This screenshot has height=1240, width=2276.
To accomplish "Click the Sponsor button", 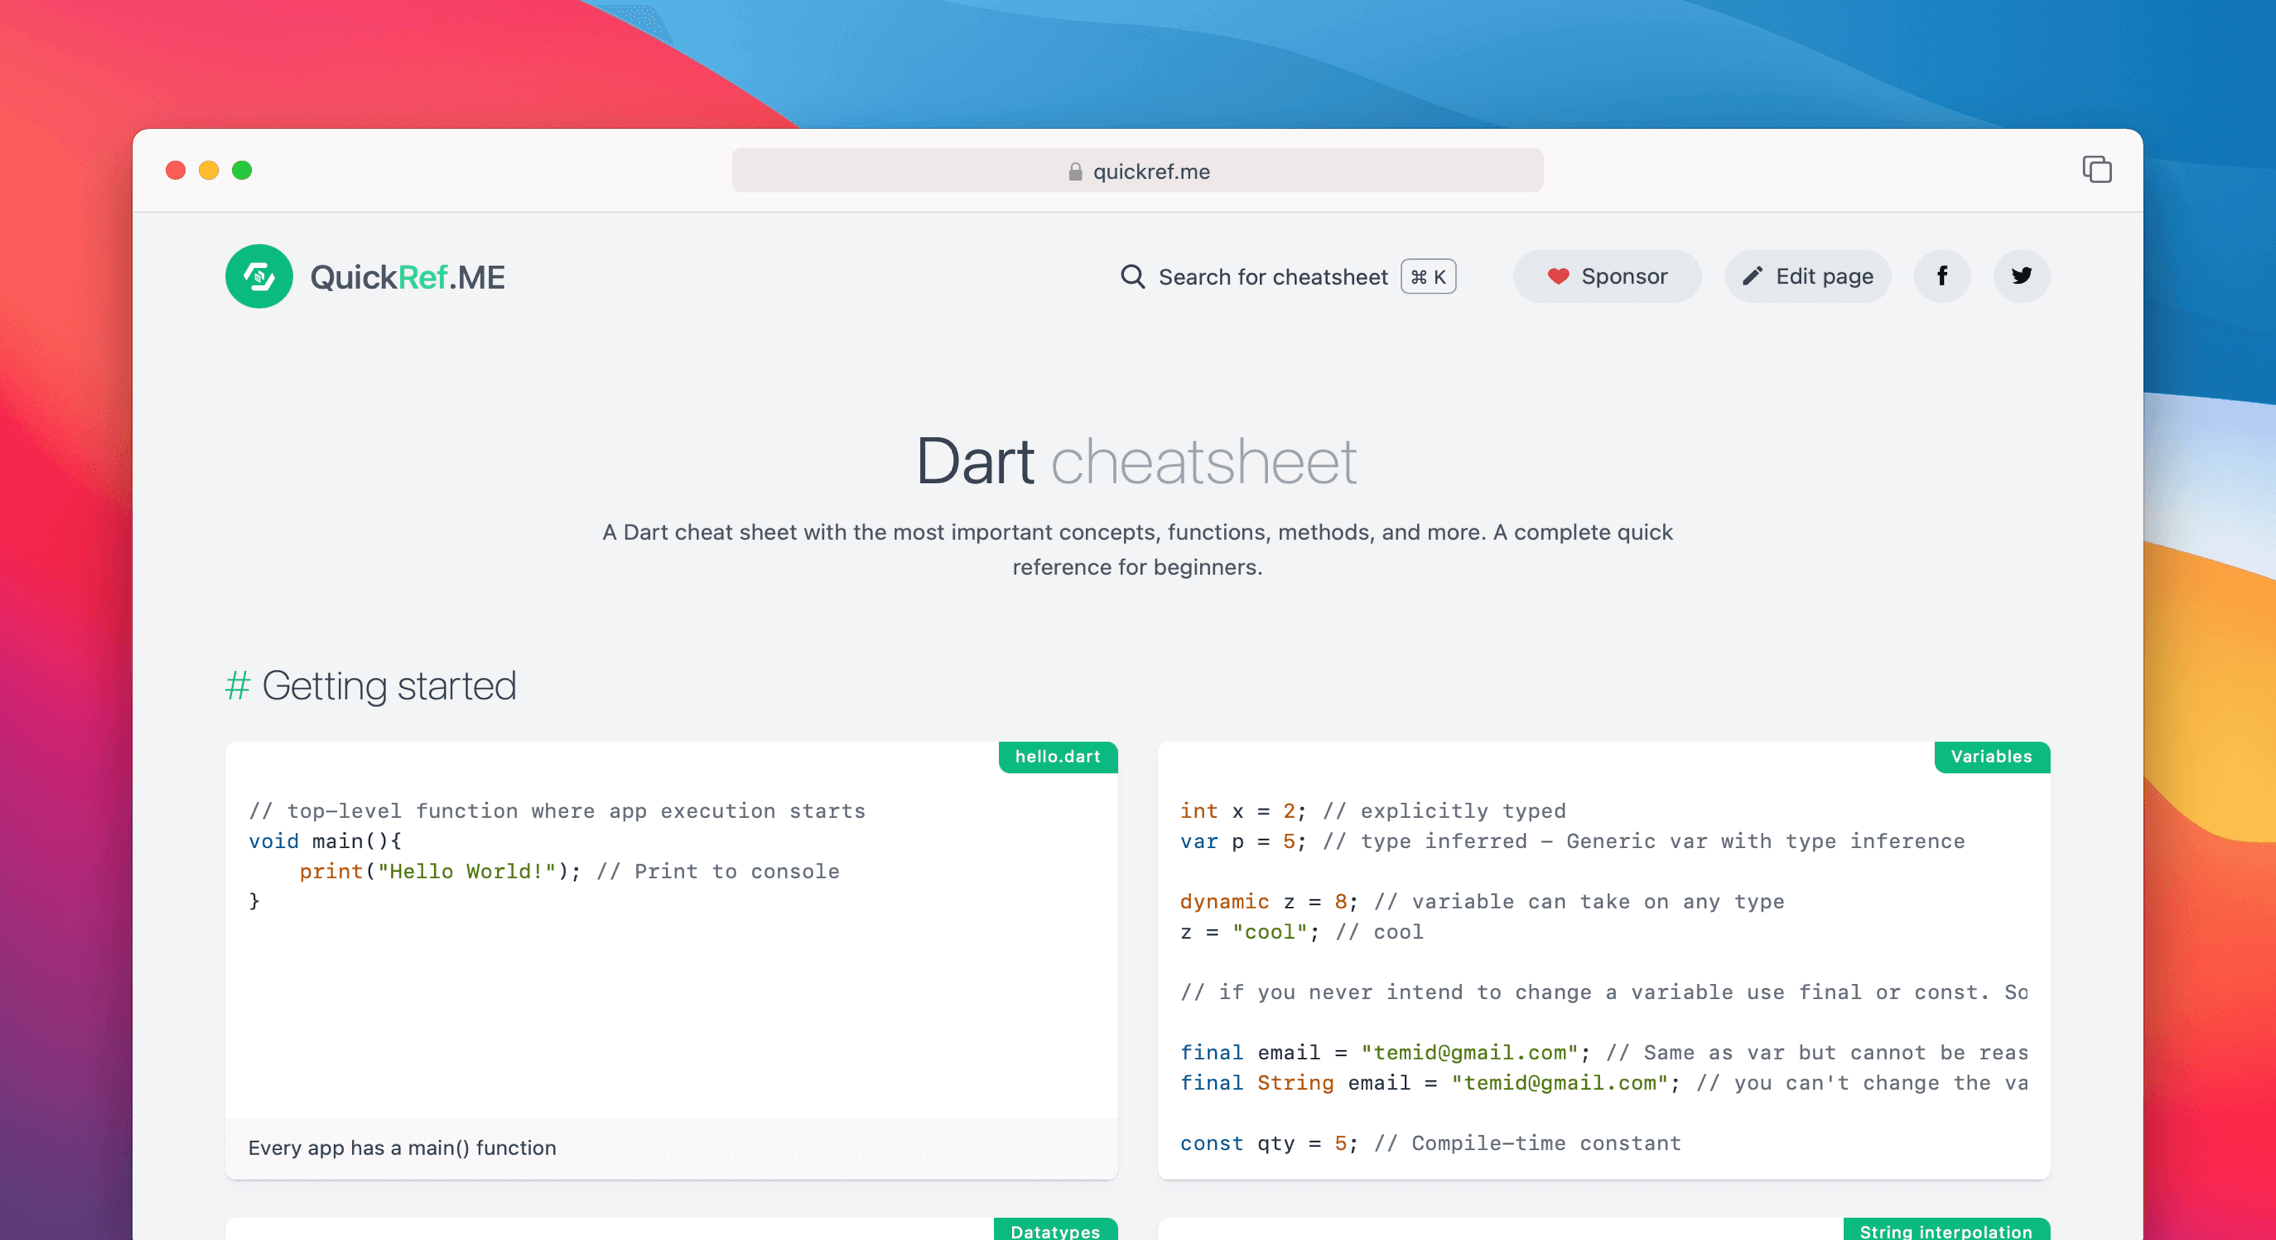I will [x=1607, y=276].
